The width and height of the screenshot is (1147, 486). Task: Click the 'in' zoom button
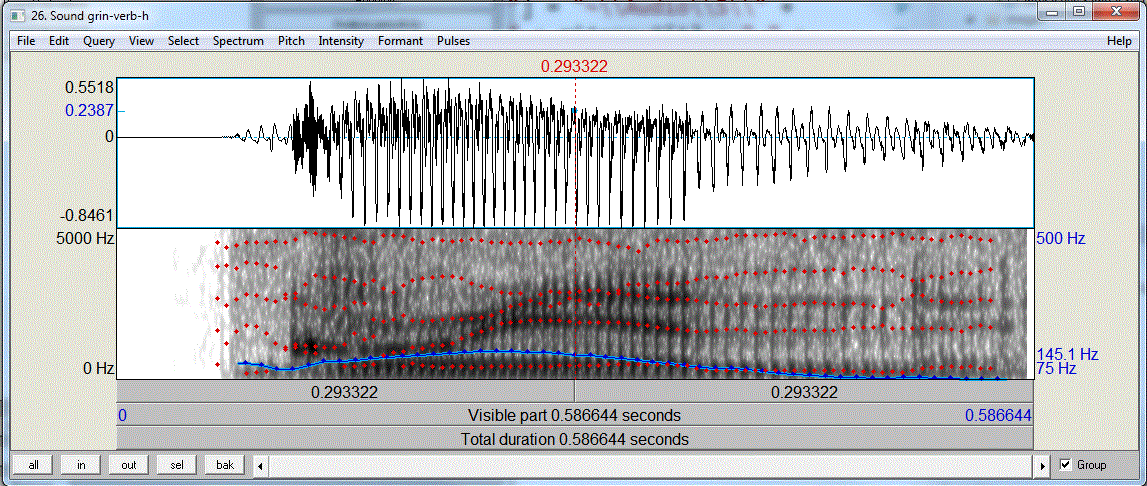tap(81, 465)
